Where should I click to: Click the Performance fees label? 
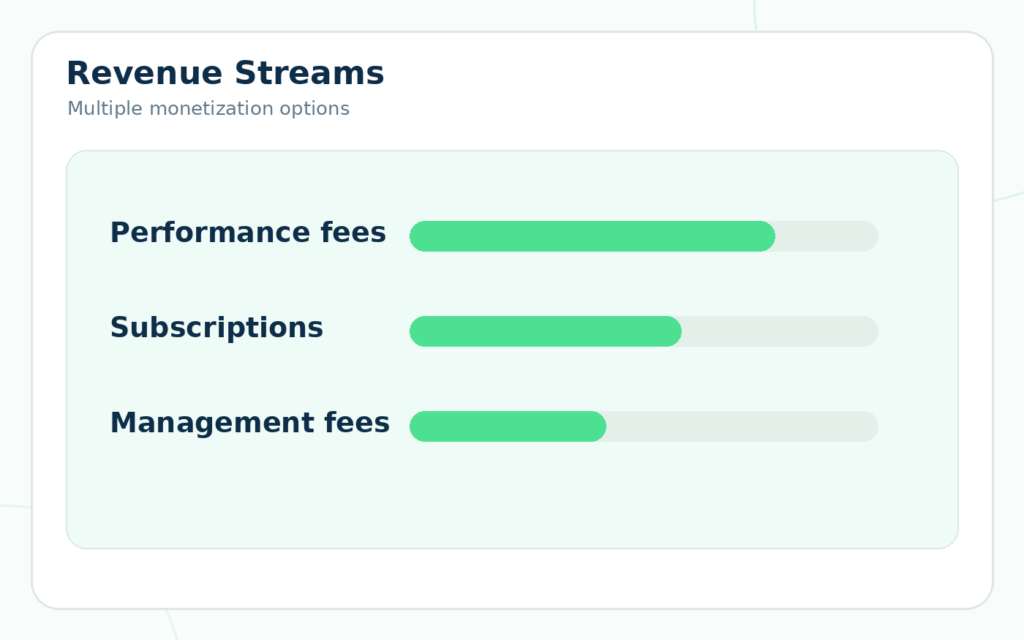[x=248, y=232]
